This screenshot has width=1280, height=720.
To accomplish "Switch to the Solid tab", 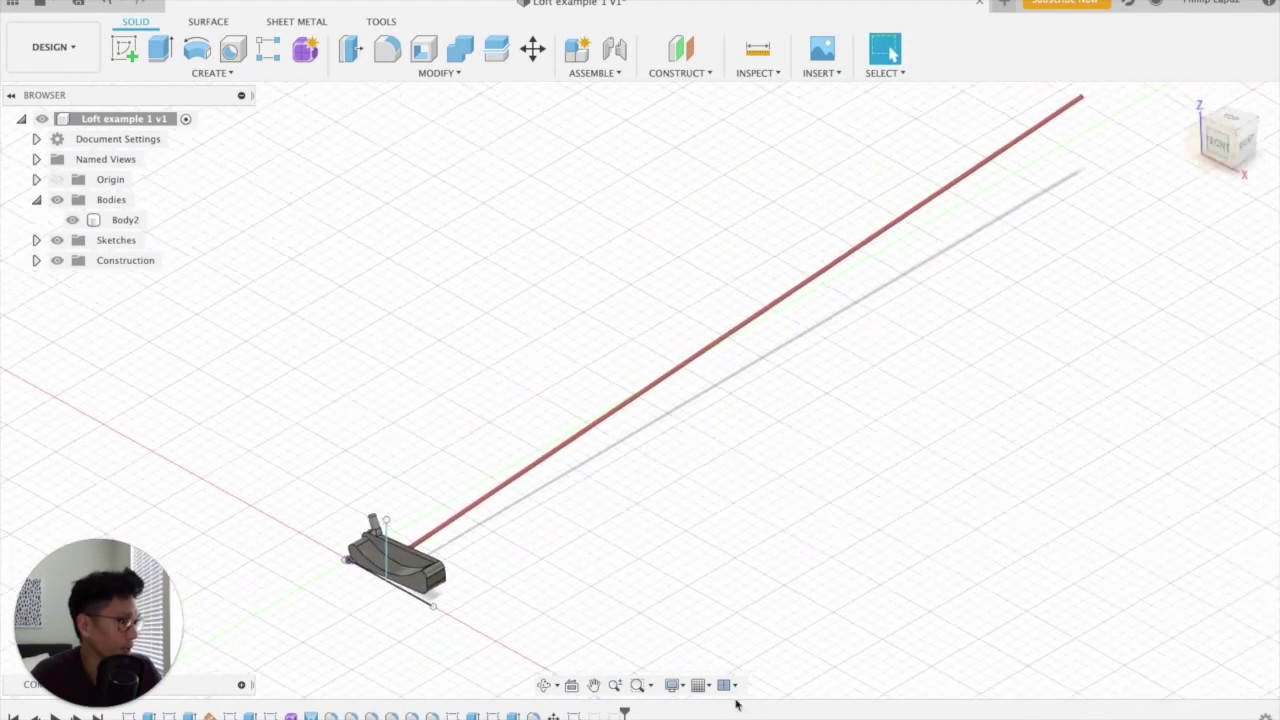I will (136, 22).
